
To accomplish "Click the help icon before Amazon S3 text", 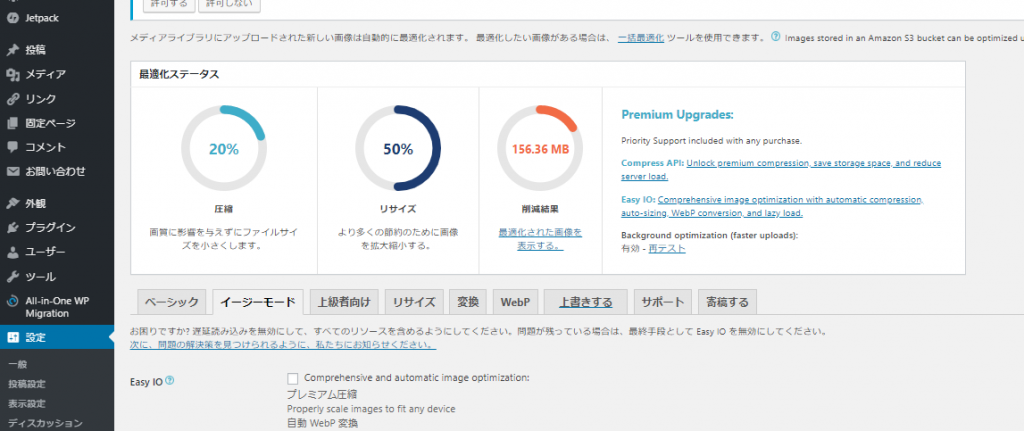I will (775, 37).
